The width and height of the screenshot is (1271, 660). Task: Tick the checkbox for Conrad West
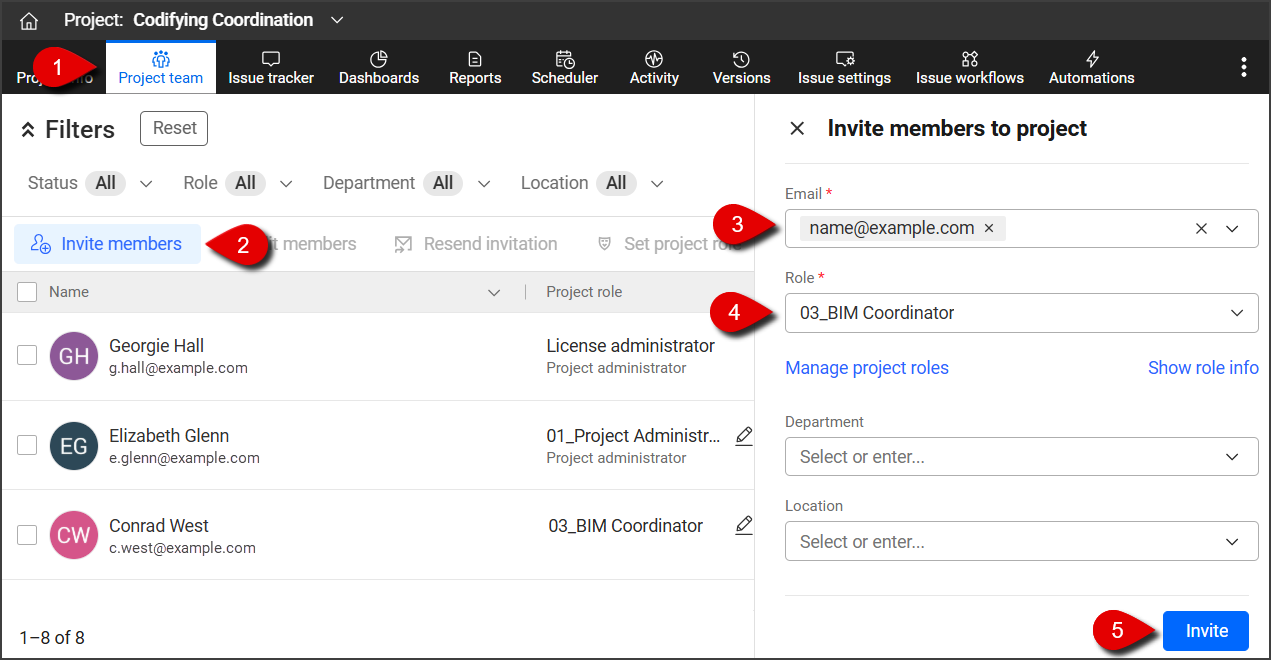(27, 535)
